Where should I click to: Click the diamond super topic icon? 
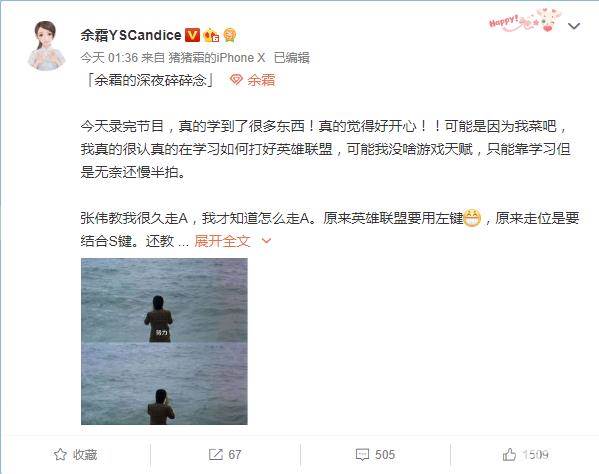236,80
